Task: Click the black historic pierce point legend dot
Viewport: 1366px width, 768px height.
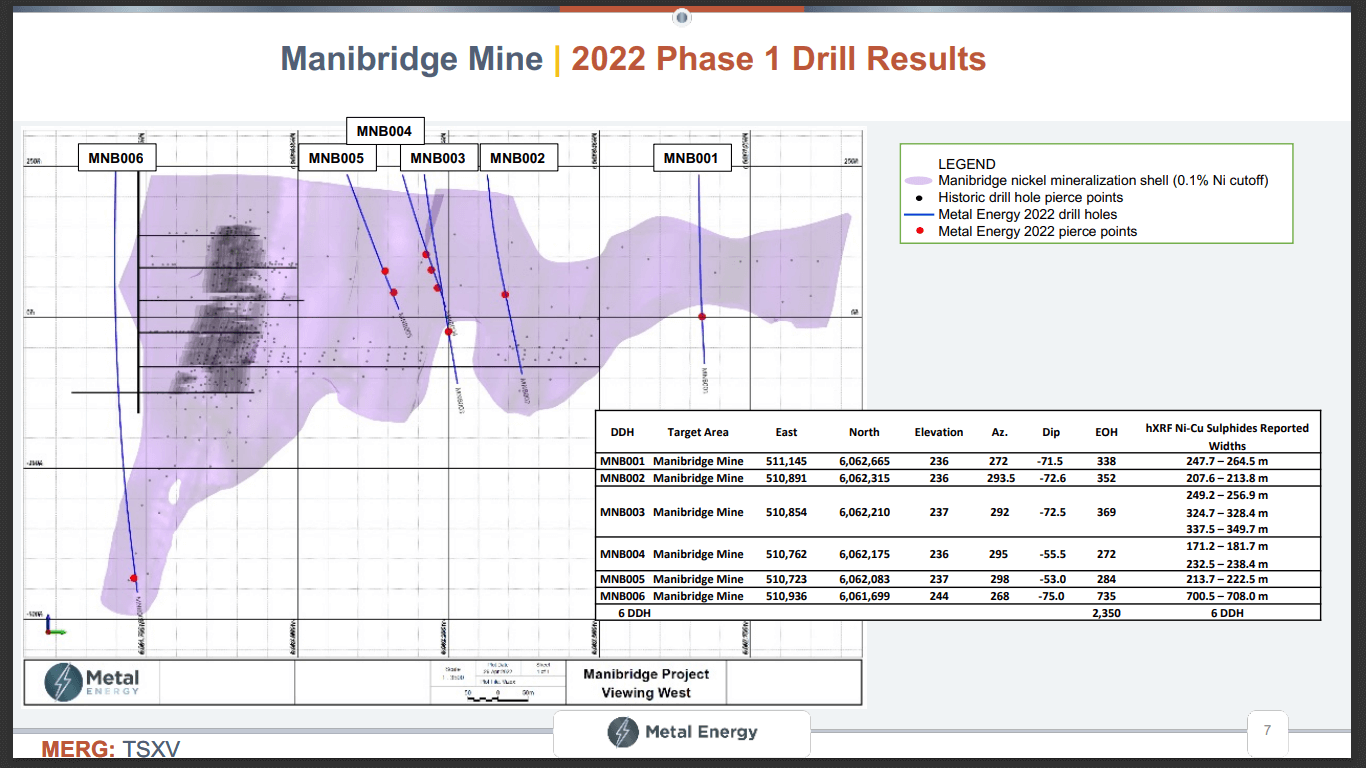Action: [x=919, y=198]
